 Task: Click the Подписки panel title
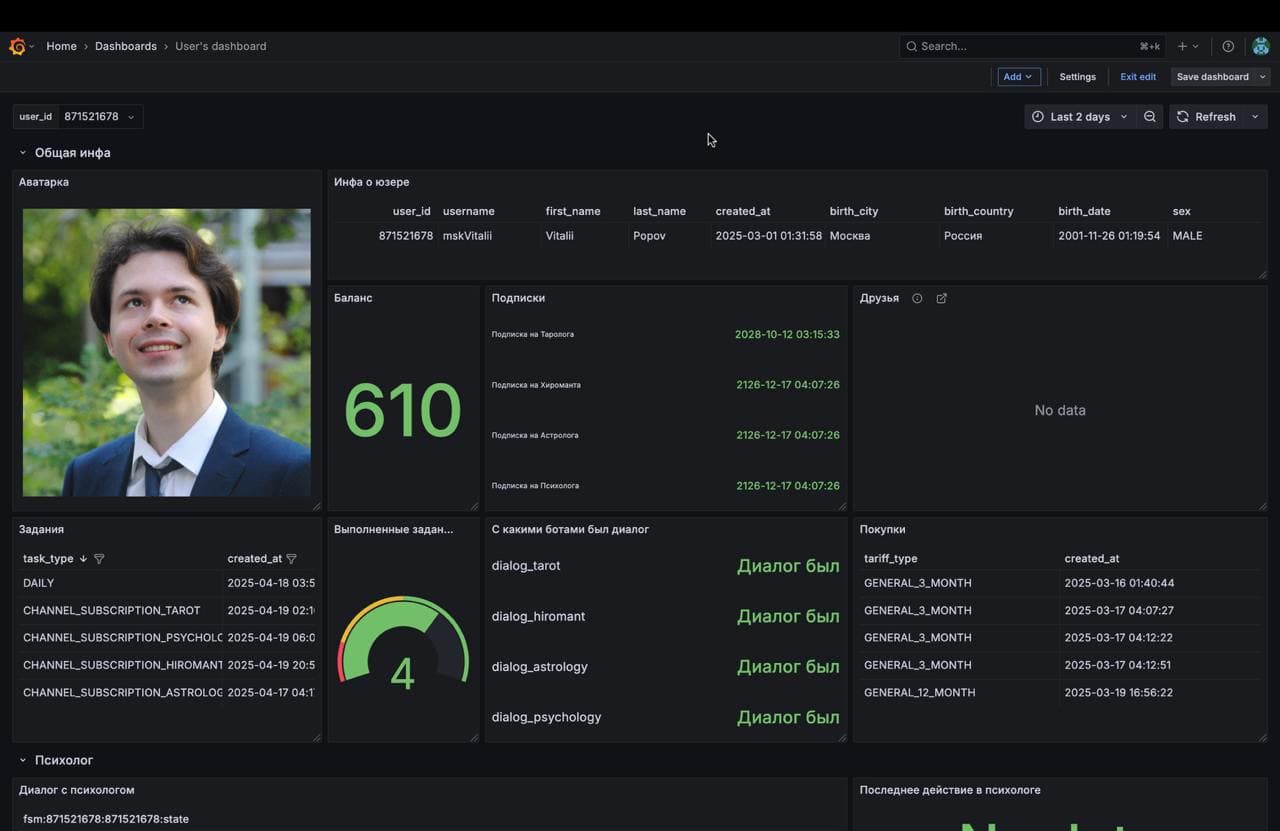point(518,298)
